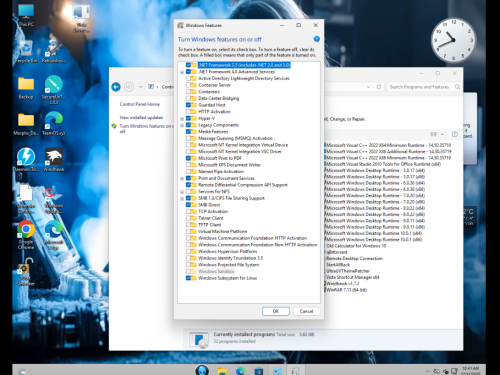This screenshot has width=500, height=375.
Task: Uncheck Windows Subsystem for Linux
Action: click(188, 278)
